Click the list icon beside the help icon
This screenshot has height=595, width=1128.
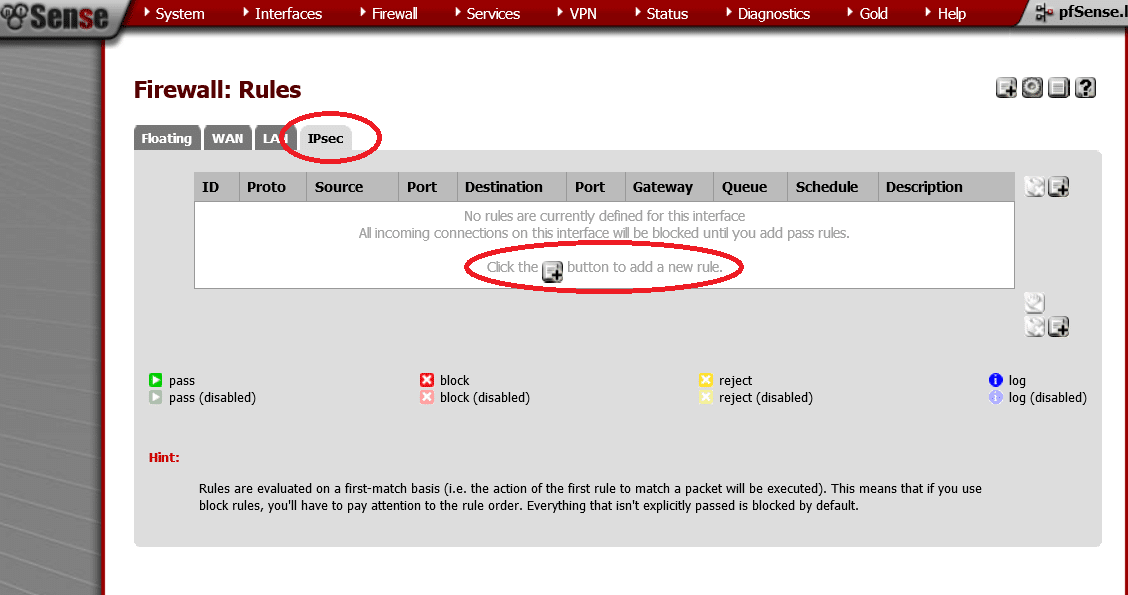[x=1059, y=88]
